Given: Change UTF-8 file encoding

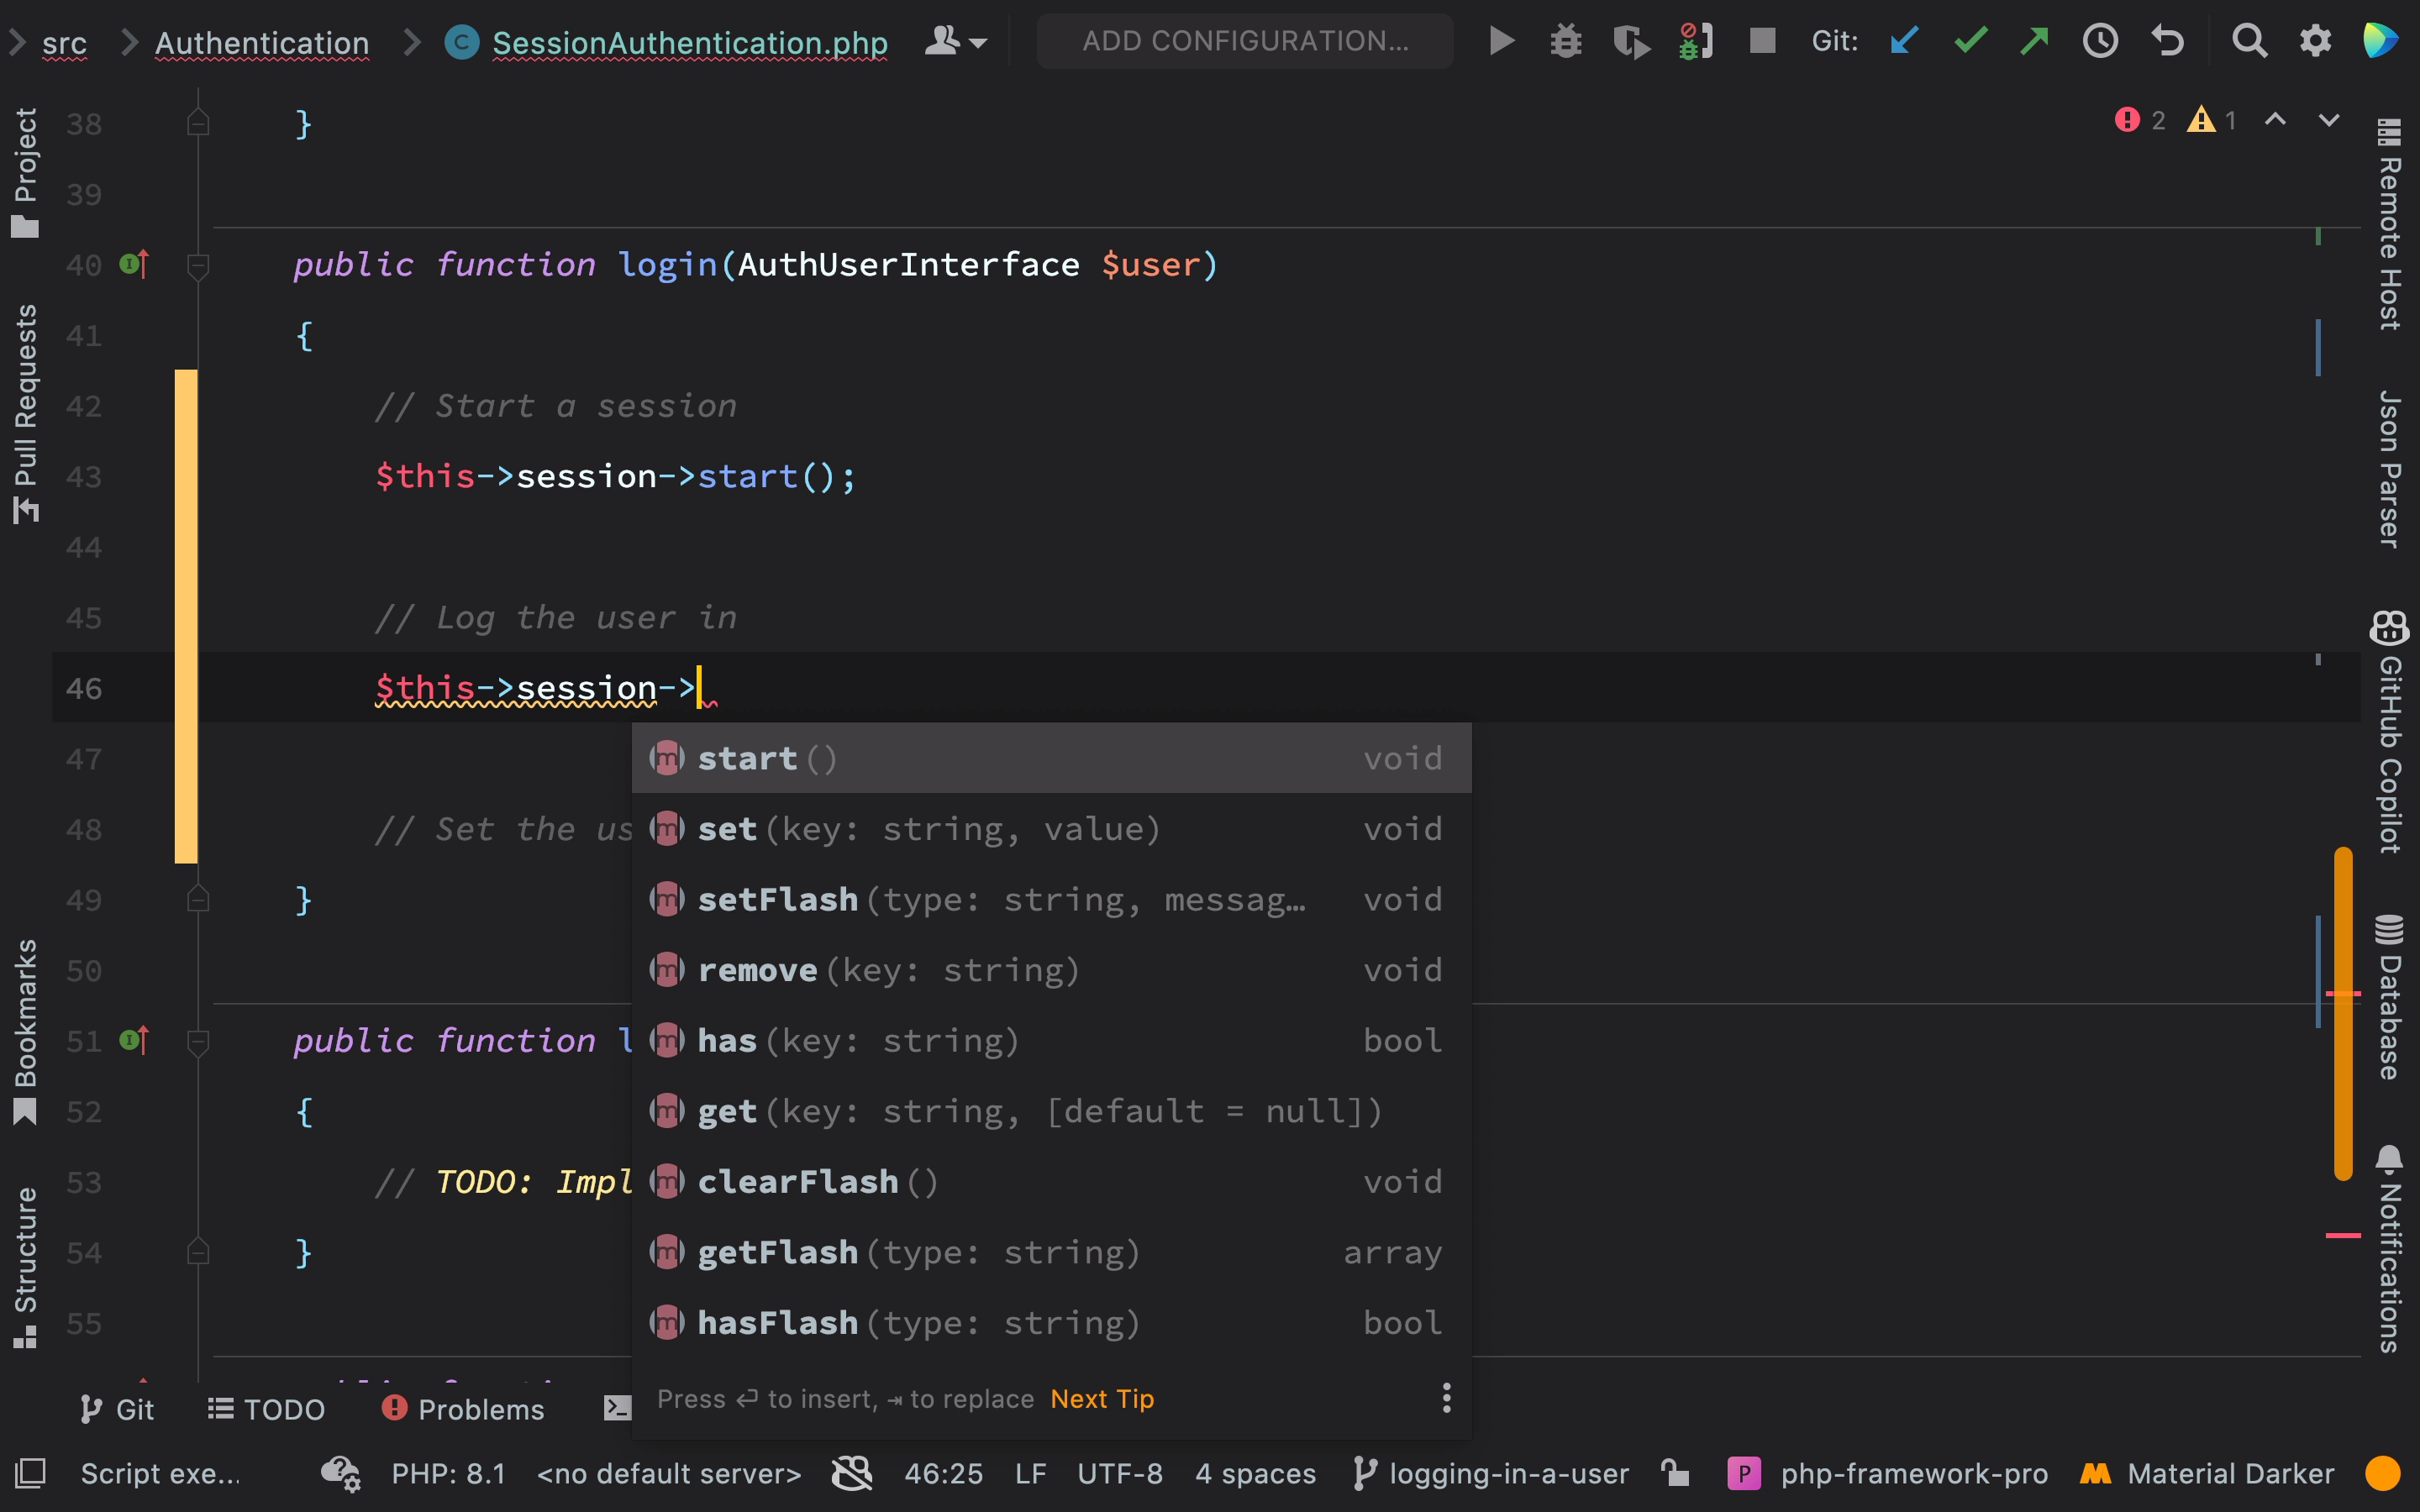Looking at the screenshot, I should click(1120, 1473).
